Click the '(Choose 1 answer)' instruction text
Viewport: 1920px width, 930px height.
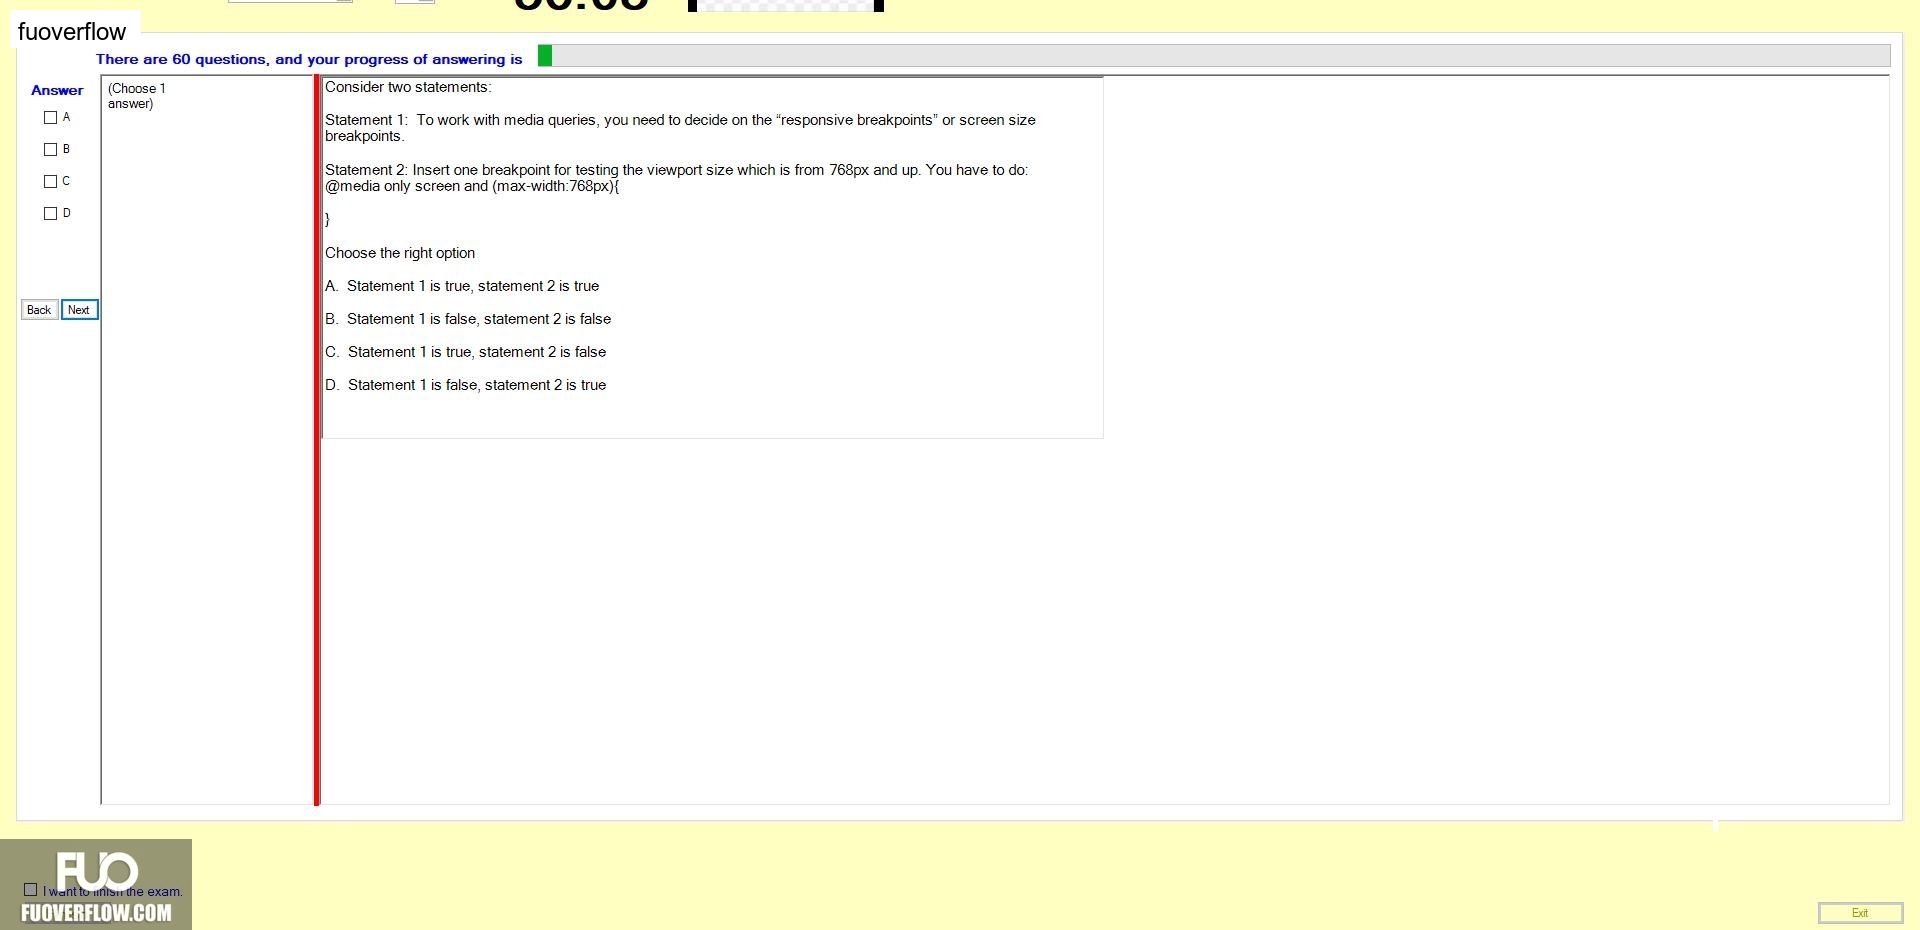pos(137,96)
